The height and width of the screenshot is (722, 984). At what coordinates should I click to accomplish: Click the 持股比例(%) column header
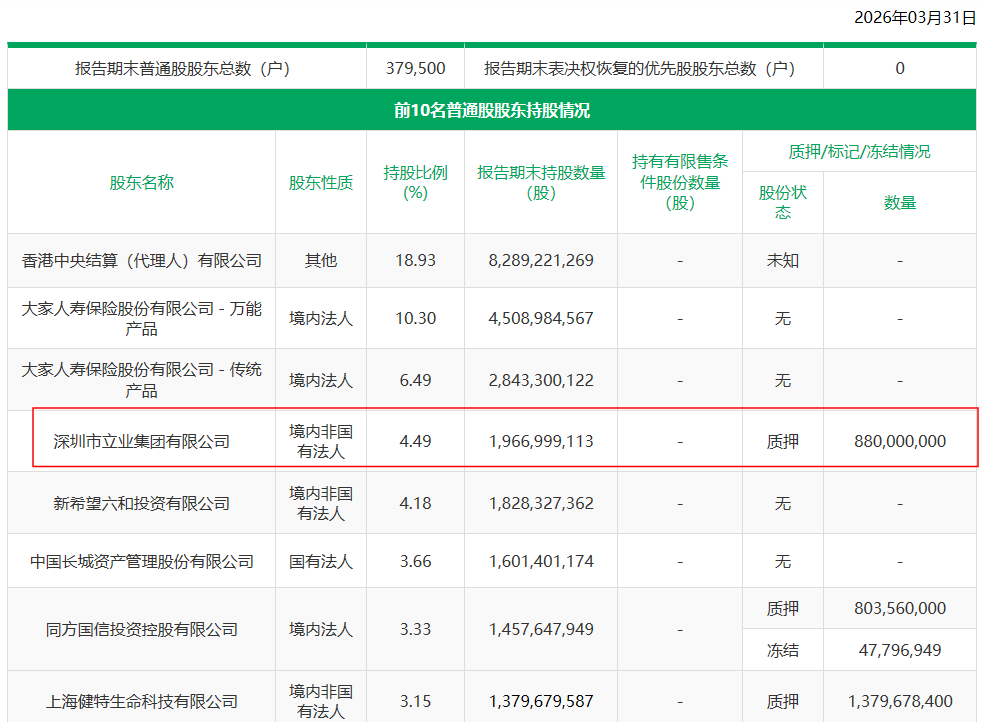(x=415, y=183)
